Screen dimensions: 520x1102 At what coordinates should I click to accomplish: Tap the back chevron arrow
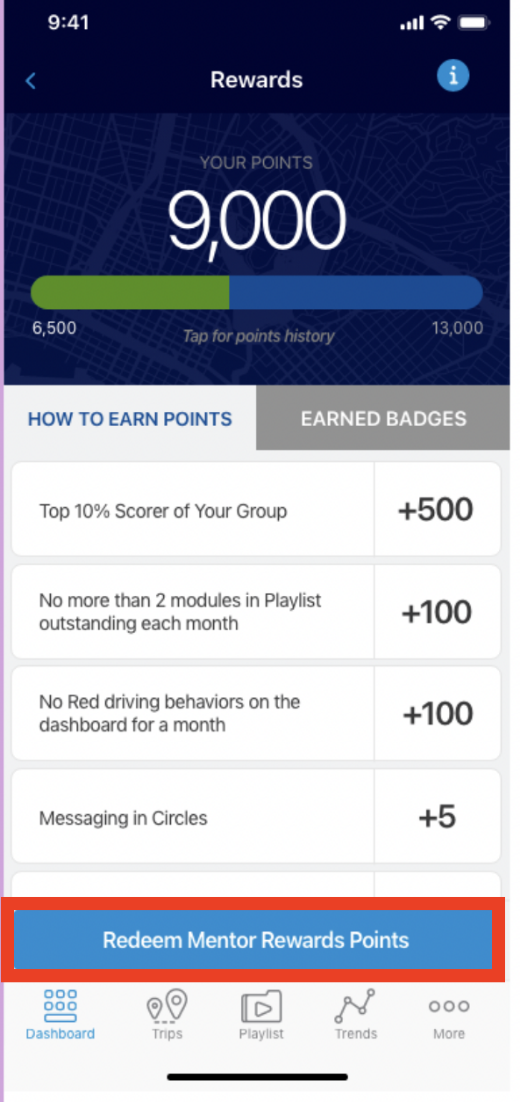(30, 81)
